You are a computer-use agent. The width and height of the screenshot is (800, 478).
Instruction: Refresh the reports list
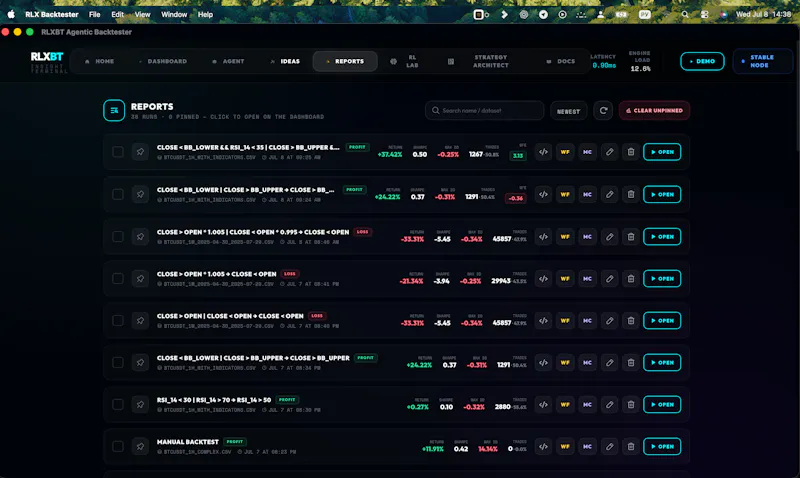(603, 110)
